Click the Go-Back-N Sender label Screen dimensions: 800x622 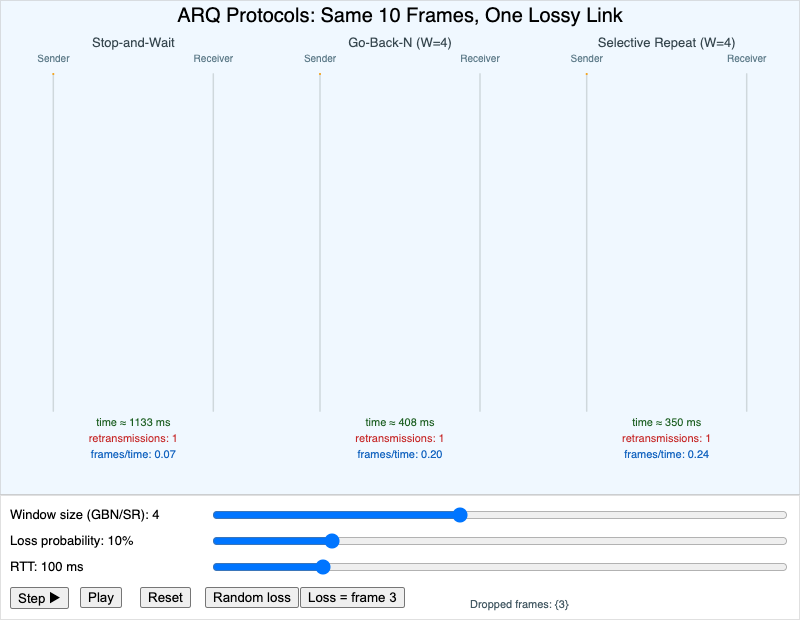coord(320,59)
